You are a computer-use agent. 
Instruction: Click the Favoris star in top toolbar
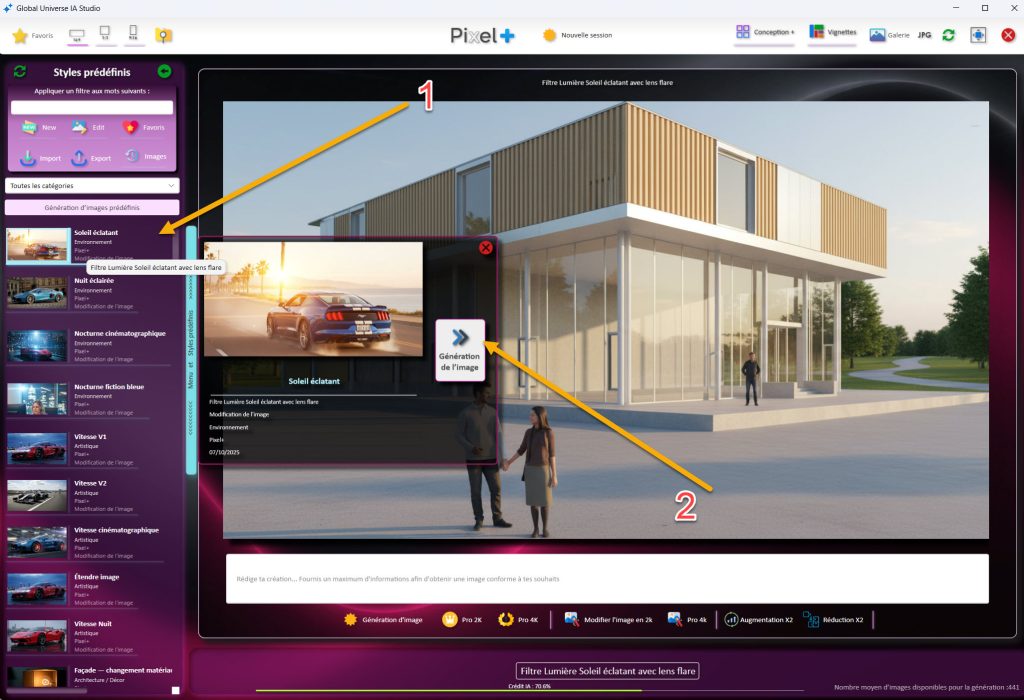(20, 36)
